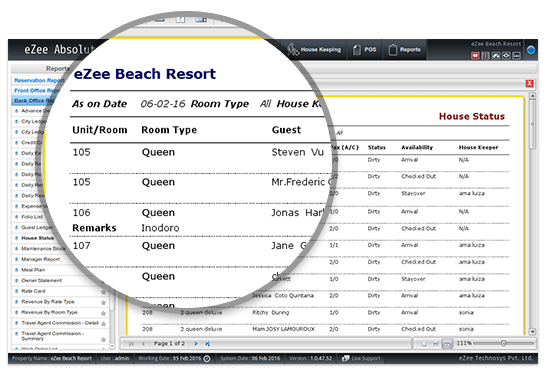This screenshot has width=545, height=375.
Task: Favorite Revenue By Rate Type star
Action: (x=103, y=303)
